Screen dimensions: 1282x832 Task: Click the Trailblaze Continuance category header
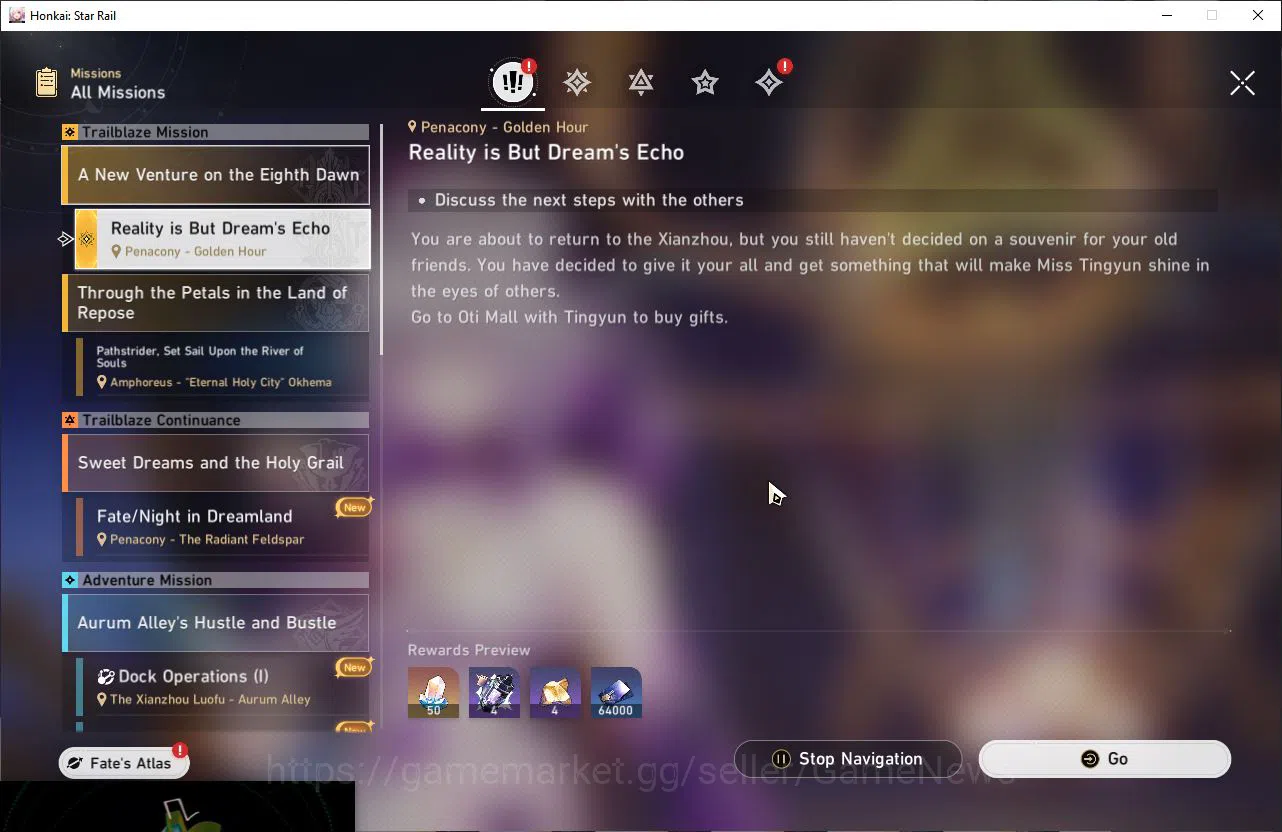(x=215, y=420)
